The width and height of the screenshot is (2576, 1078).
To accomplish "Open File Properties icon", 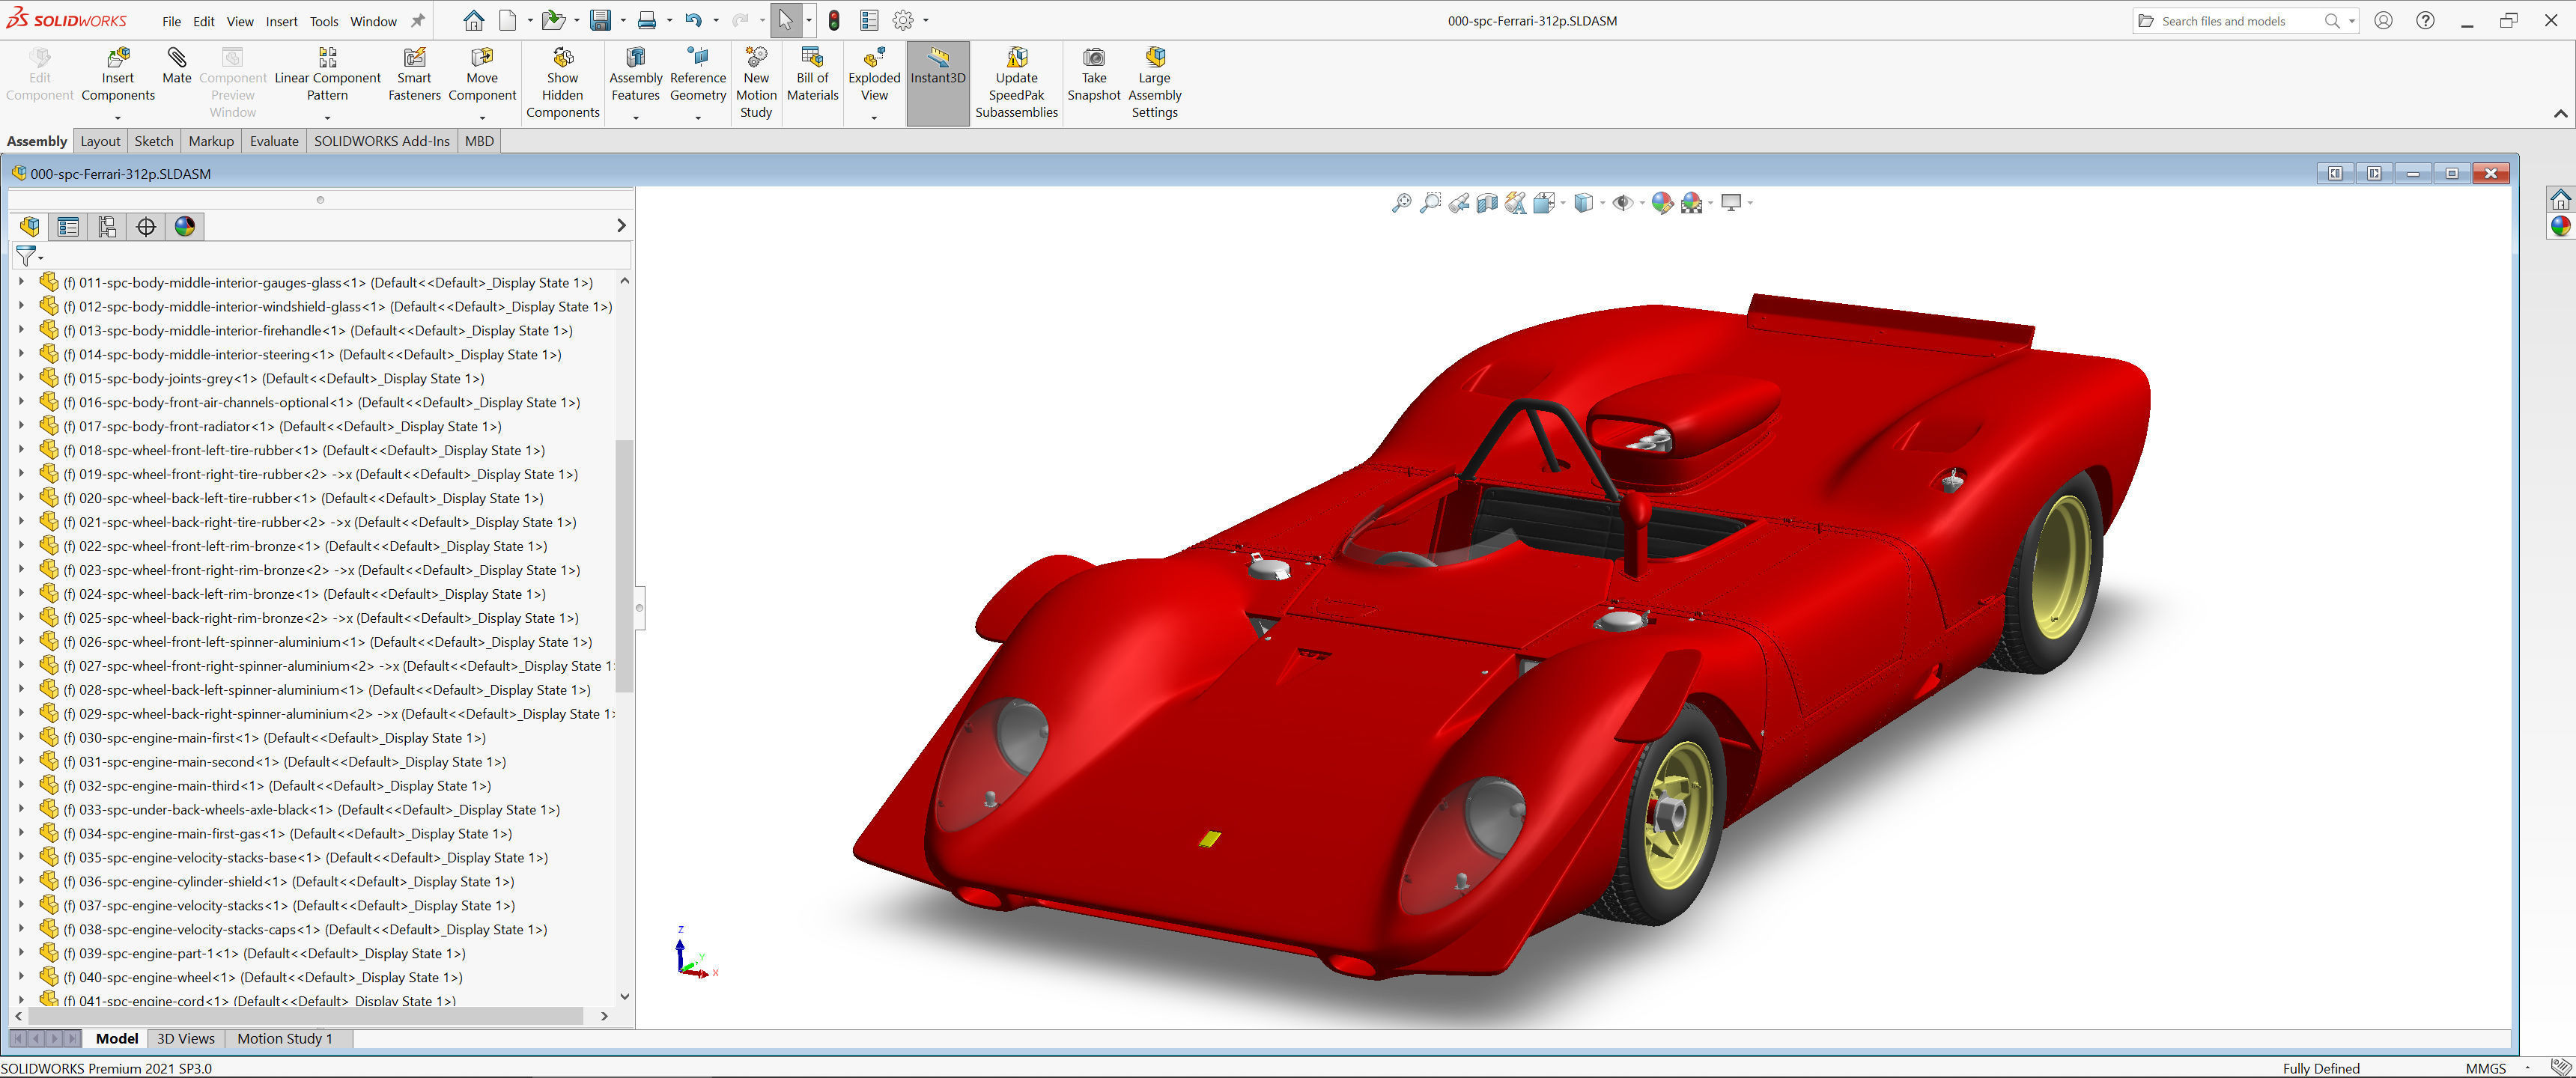I will click(x=869, y=20).
